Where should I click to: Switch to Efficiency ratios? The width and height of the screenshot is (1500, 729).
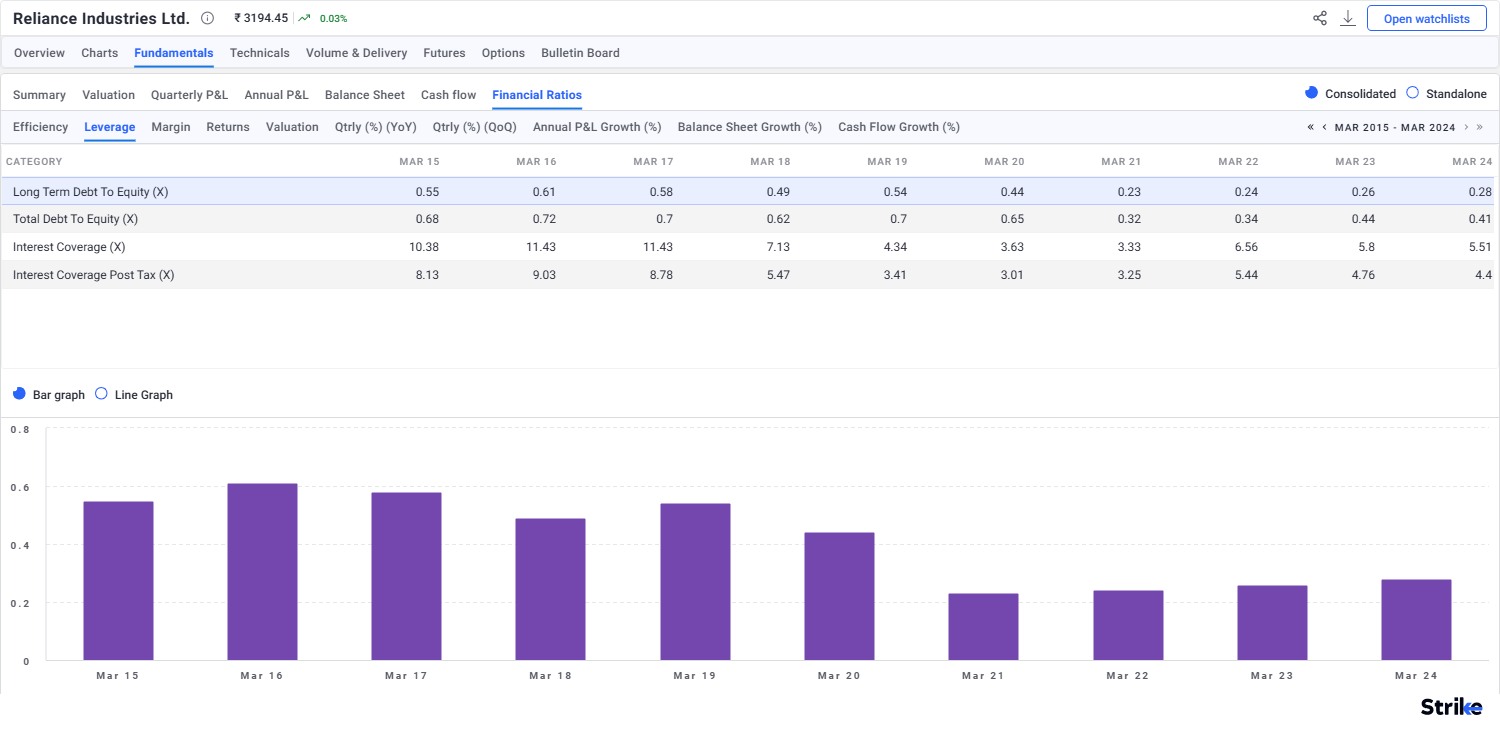(40, 127)
